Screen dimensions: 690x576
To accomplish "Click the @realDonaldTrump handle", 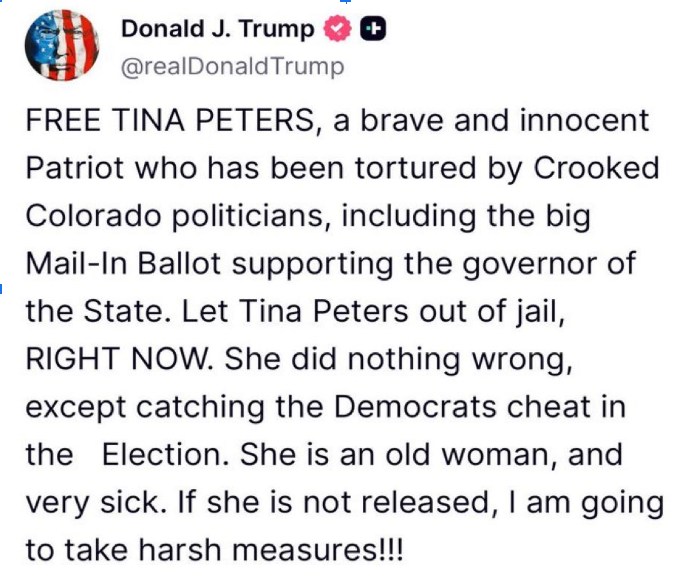I will 232,67.
